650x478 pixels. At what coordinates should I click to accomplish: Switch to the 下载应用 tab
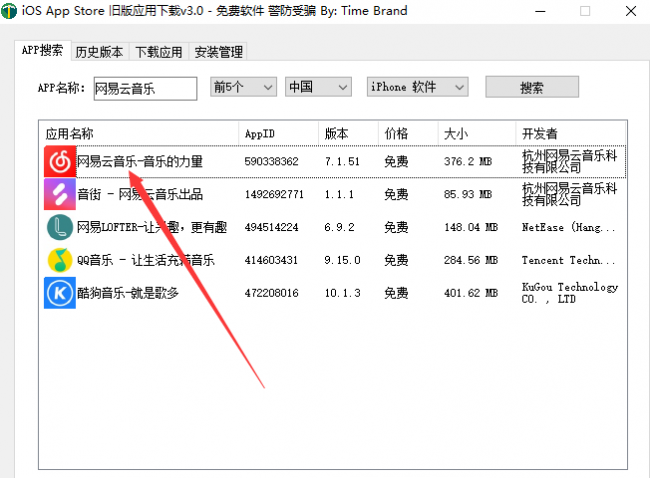[x=159, y=52]
